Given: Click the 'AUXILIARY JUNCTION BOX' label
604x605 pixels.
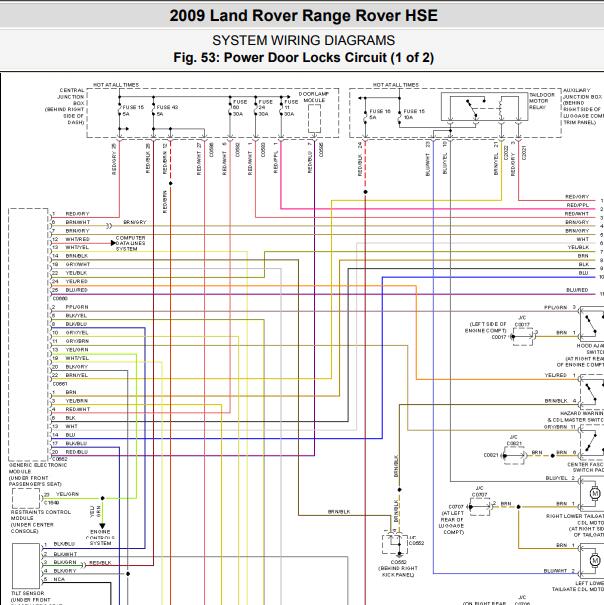Looking at the screenshot, I should [582, 93].
